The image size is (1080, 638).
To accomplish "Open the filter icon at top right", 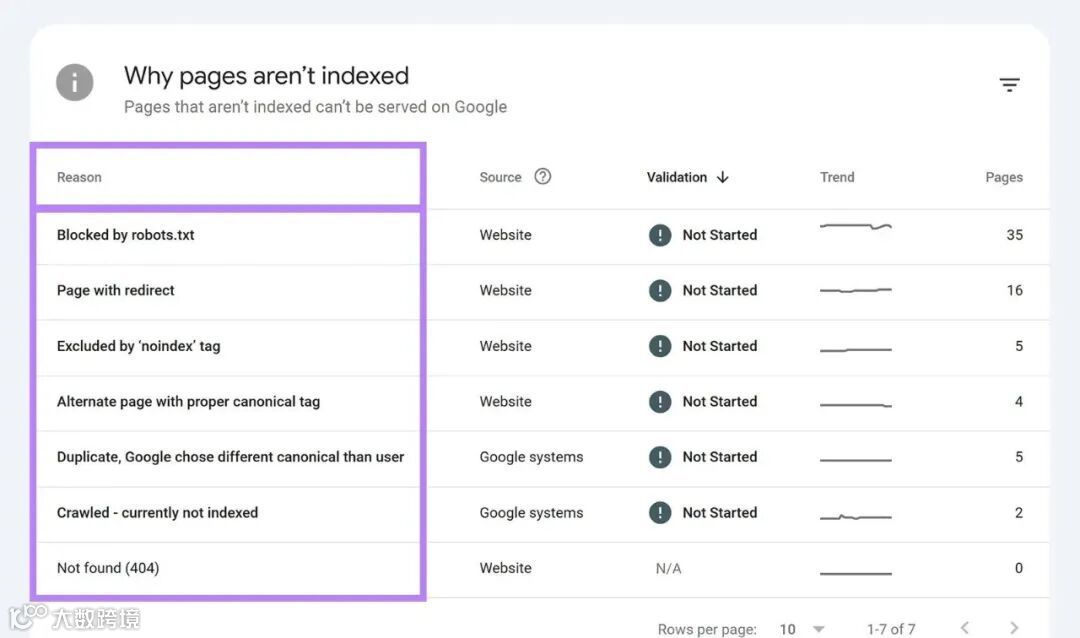I will click(1010, 86).
